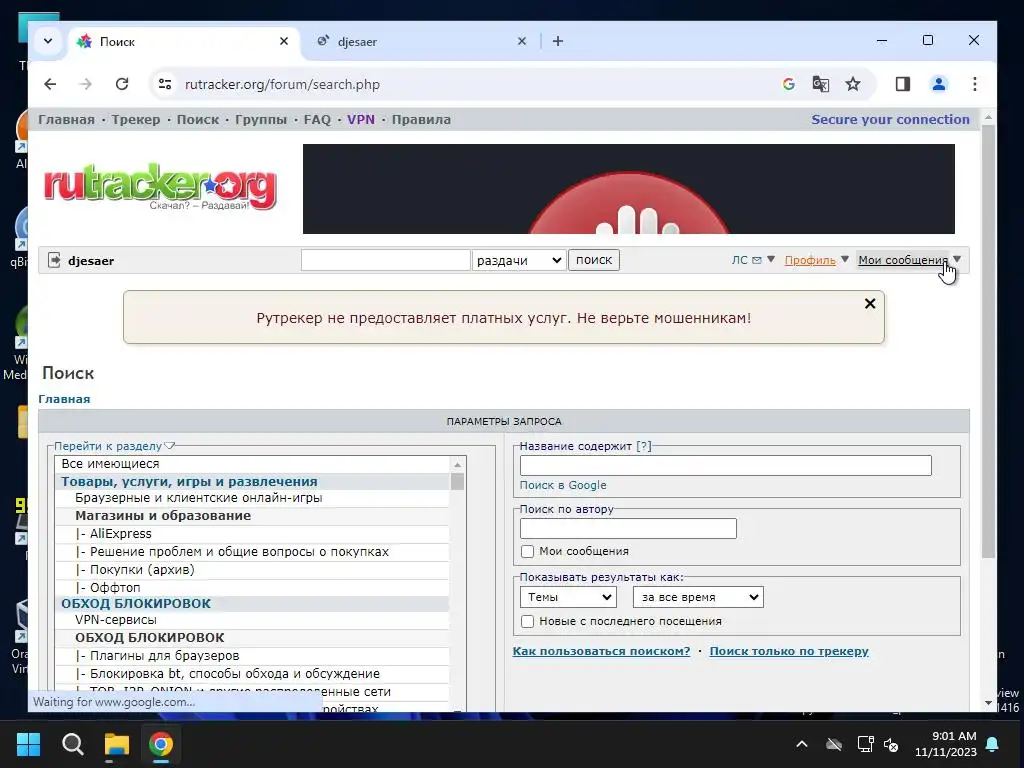Open the раздачи dropdown
Image resolution: width=1024 pixels, height=768 pixels.
point(519,260)
